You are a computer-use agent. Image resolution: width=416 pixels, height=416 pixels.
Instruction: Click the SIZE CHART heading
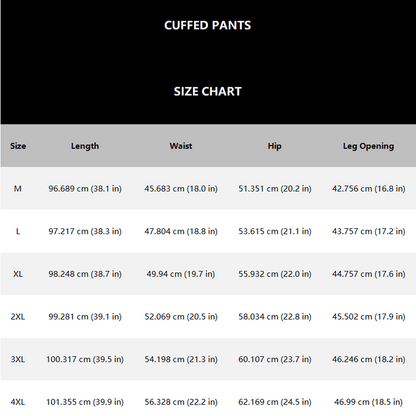[207, 91]
